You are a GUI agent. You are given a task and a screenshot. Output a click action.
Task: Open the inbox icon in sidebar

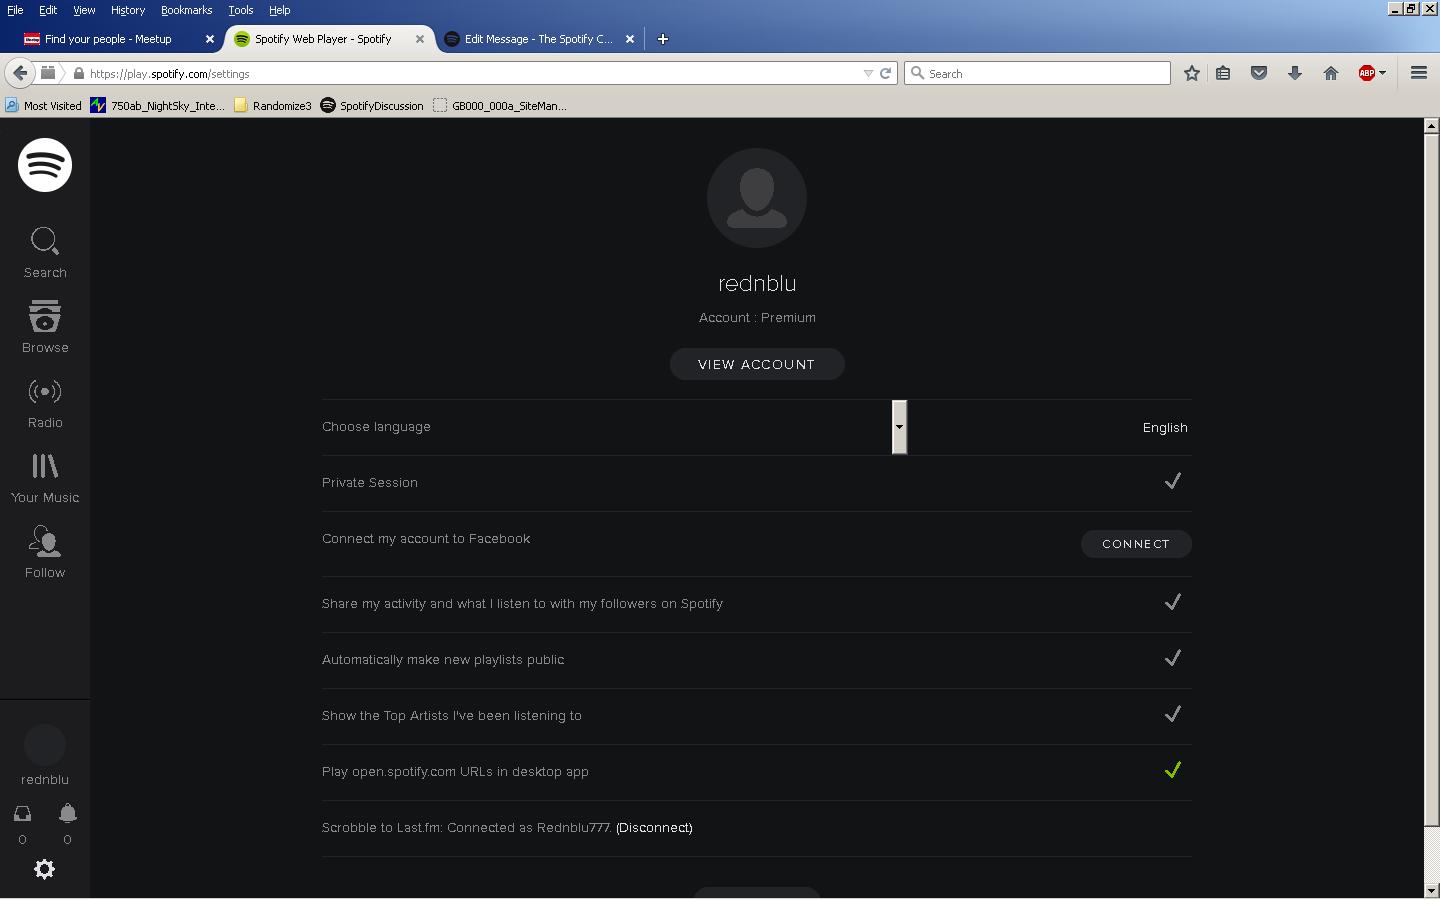coord(22,814)
